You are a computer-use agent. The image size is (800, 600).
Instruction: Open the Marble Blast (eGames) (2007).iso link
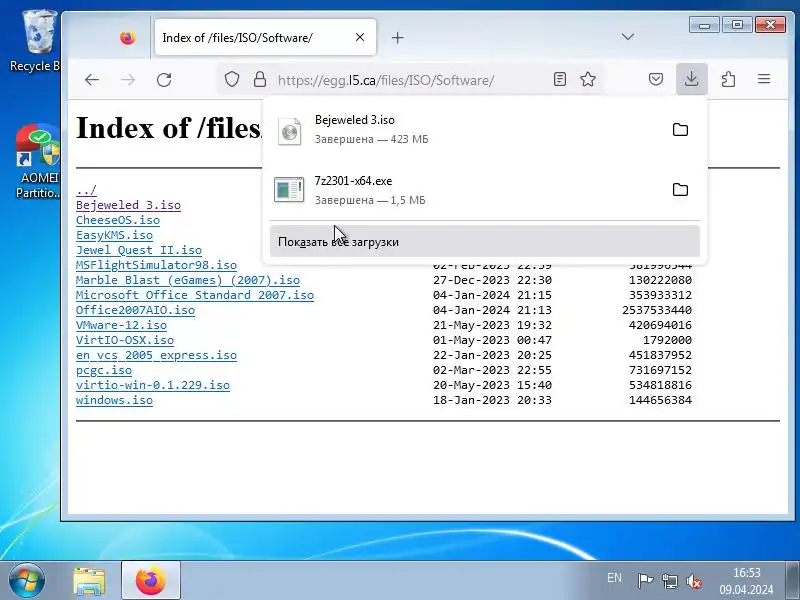pyautogui.click(x=188, y=280)
